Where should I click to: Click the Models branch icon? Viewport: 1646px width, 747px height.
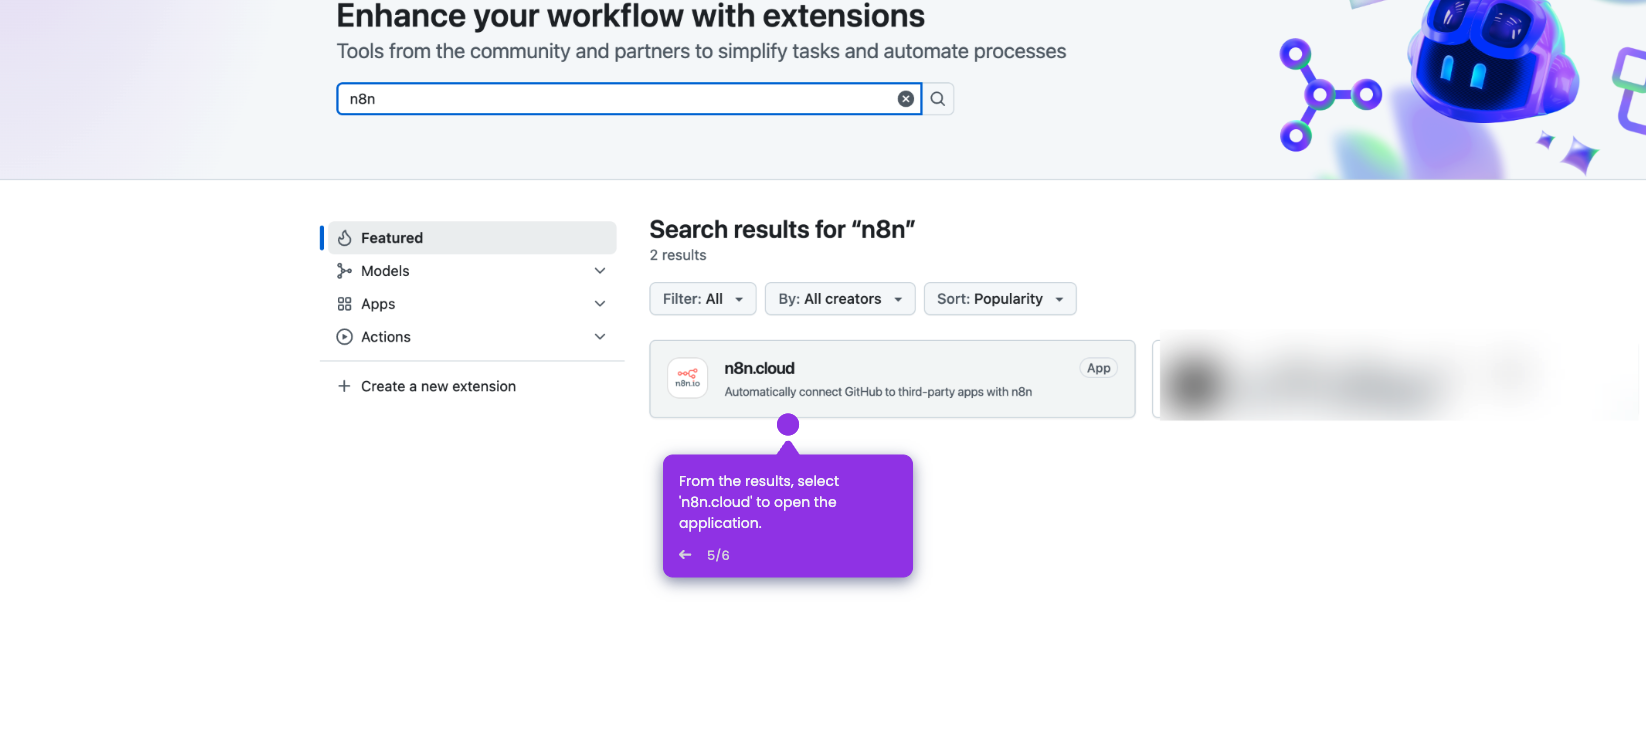pos(345,271)
